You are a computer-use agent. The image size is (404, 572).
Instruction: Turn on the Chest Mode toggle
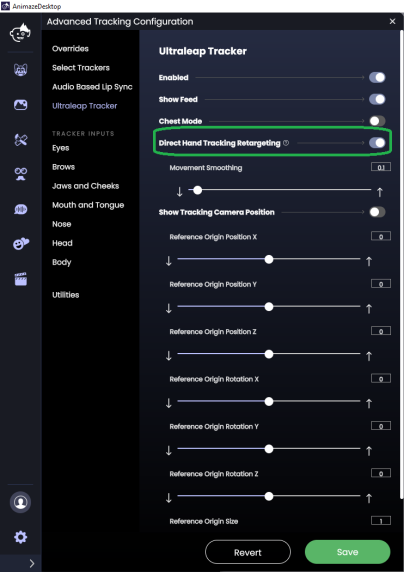[377, 121]
